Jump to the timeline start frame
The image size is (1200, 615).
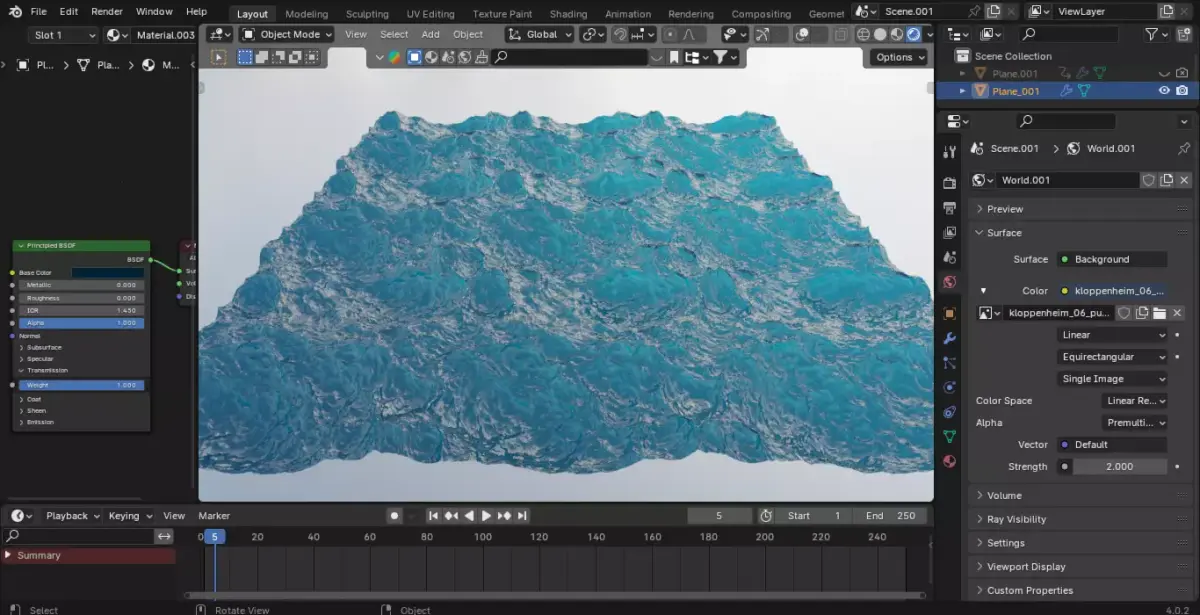433,516
